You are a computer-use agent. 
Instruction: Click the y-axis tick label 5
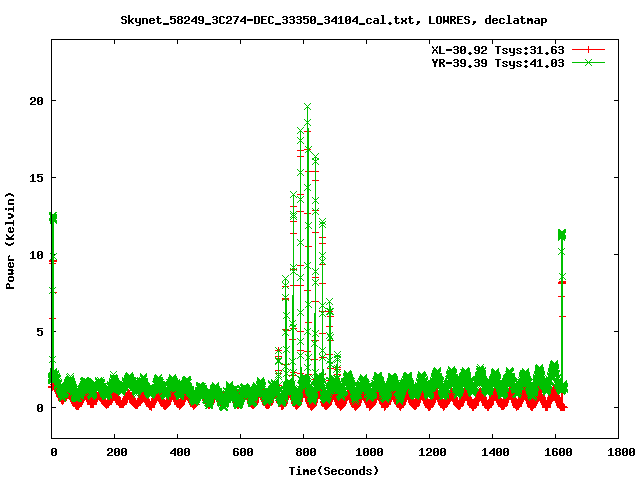point(40,332)
